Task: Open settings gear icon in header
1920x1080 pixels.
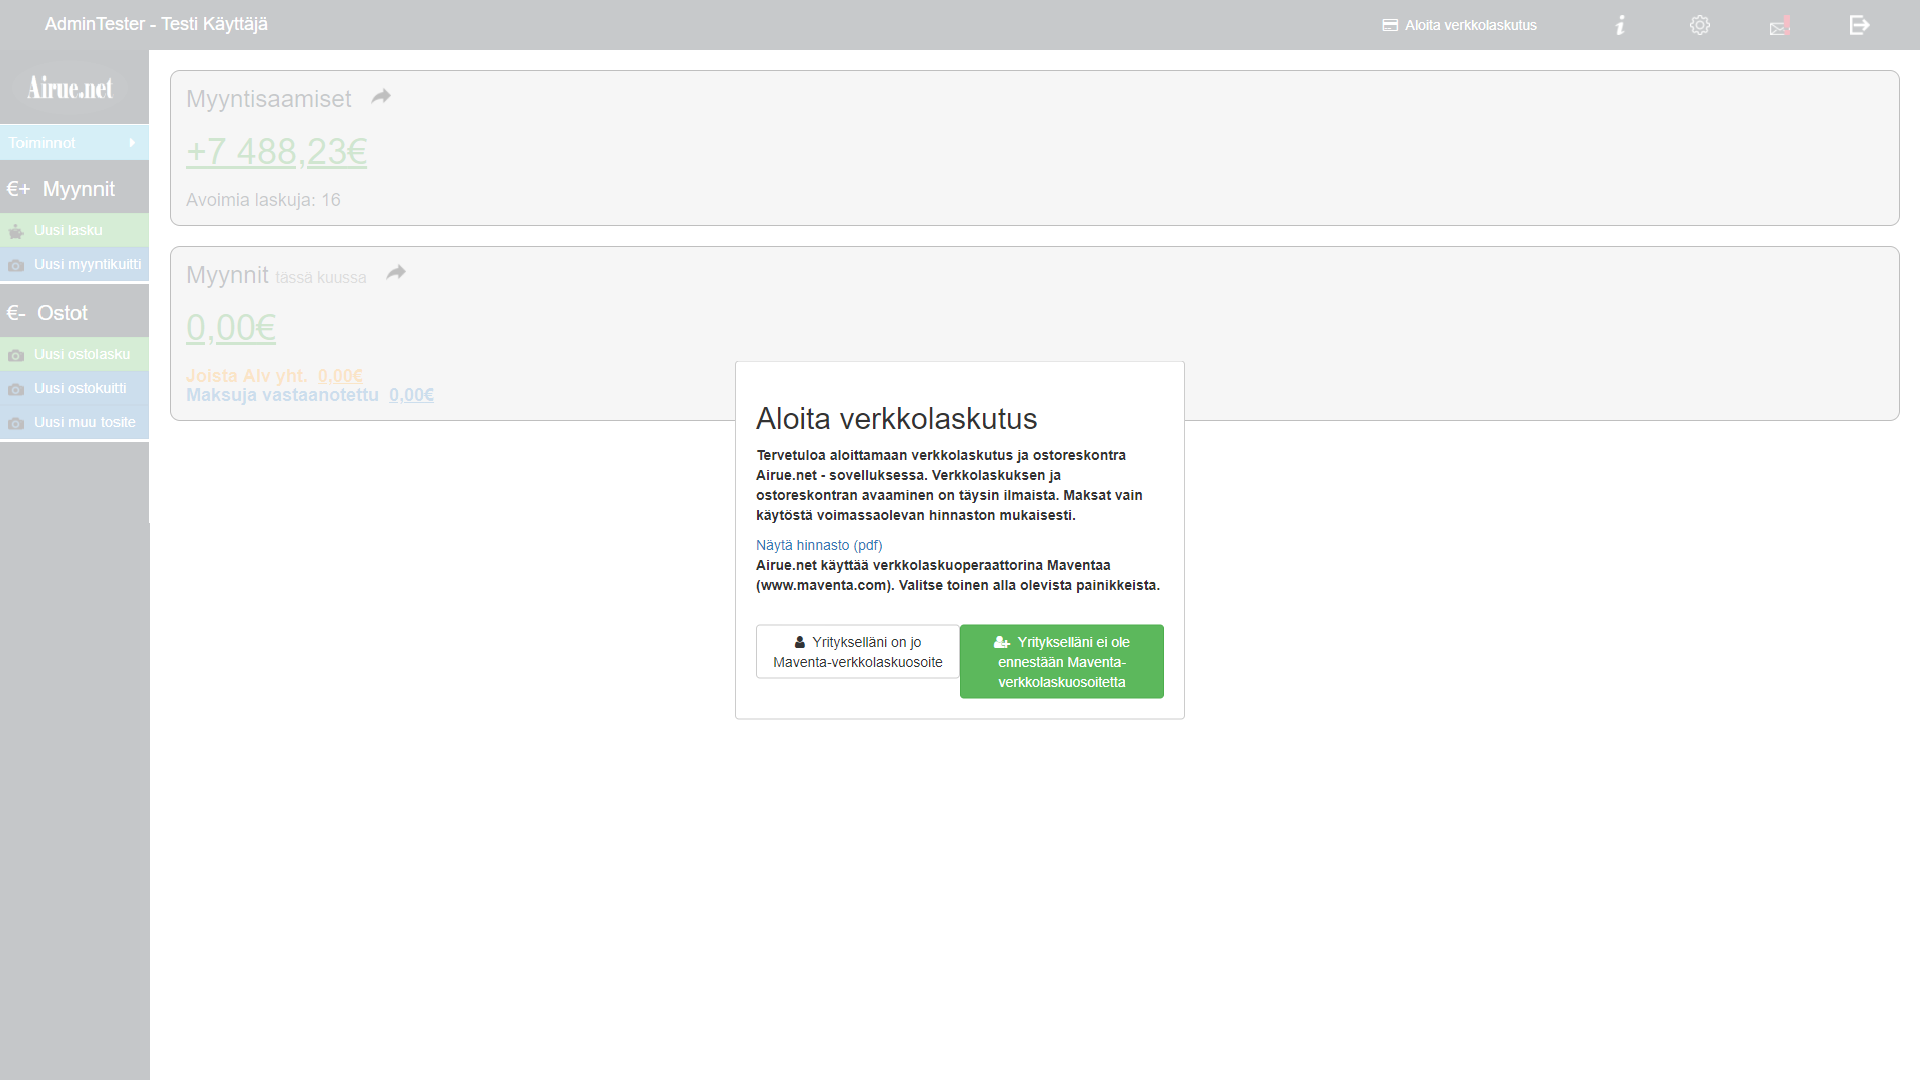Action: (1700, 25)
